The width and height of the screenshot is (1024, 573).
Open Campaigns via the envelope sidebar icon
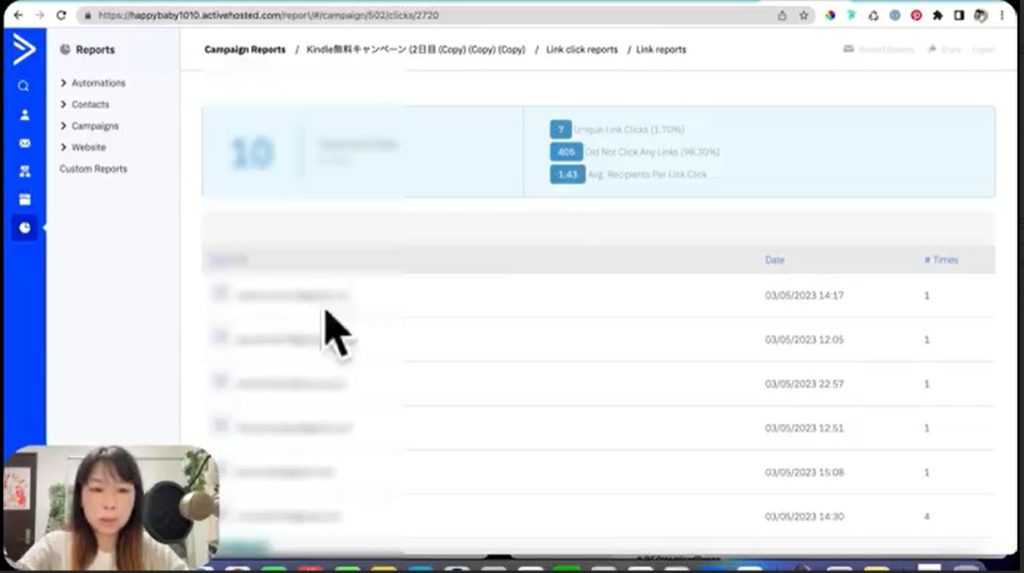24,143
